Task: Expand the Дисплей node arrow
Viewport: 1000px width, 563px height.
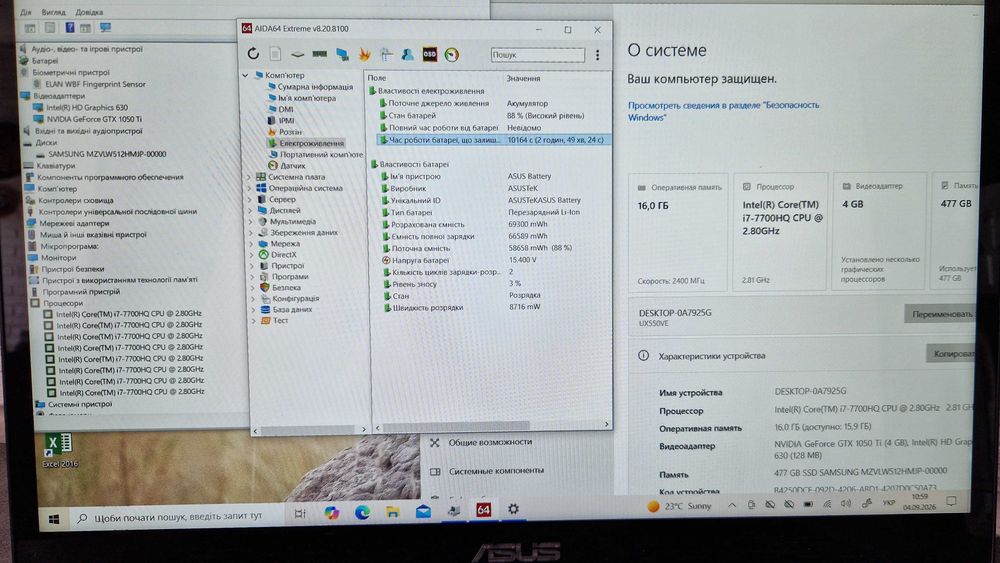Action: click(x=250, y=210)
